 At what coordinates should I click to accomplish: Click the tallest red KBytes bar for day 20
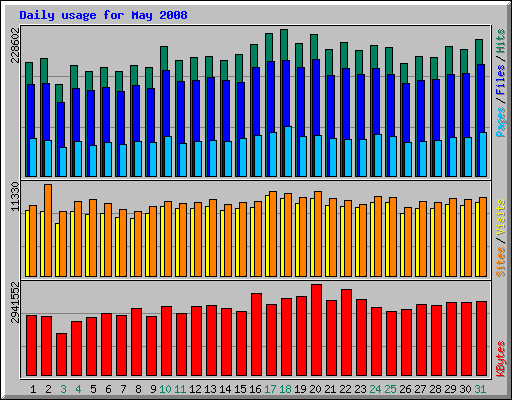coord(316,330)
